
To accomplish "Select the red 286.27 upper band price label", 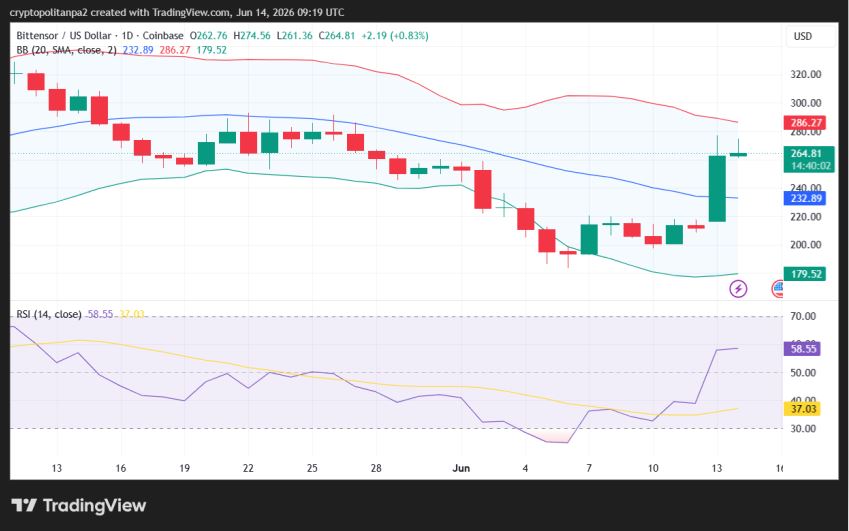I will [x=806, y=123].
